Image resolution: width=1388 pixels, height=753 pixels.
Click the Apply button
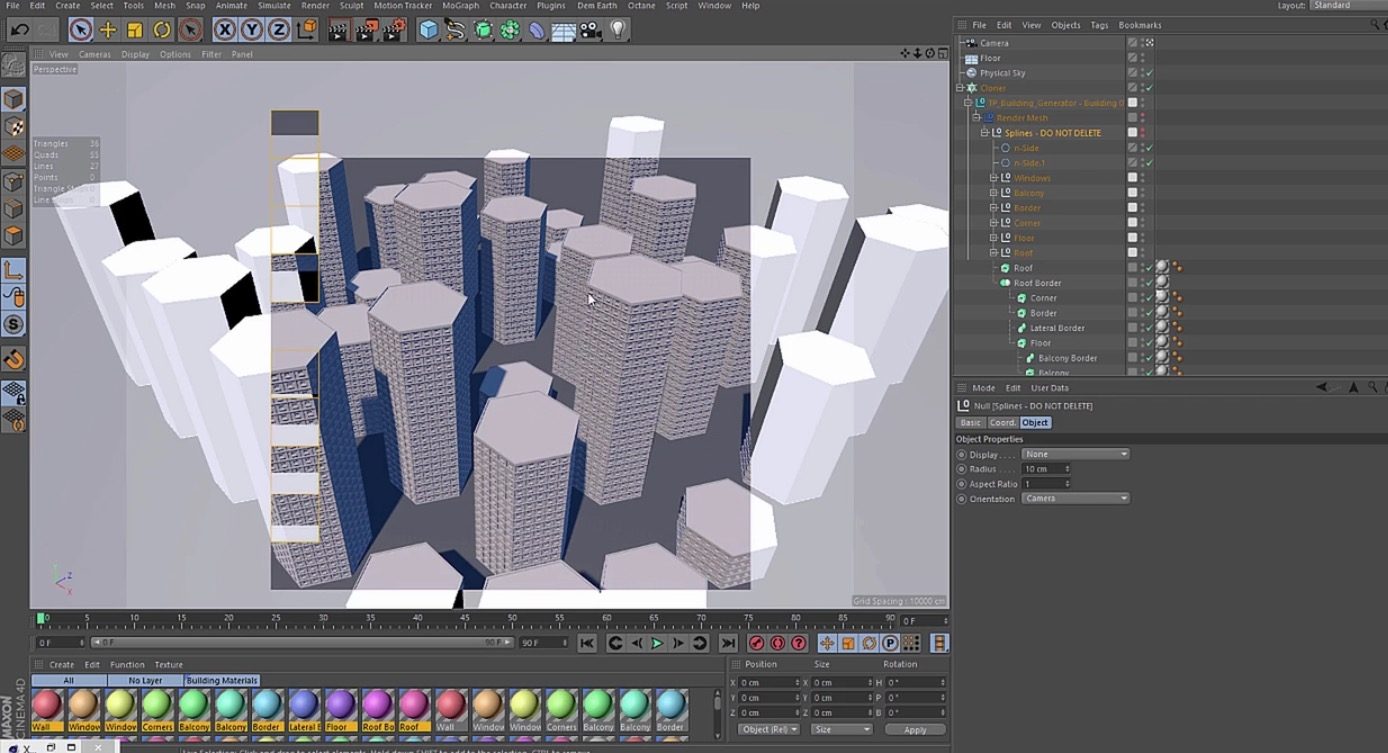[x=915, y=730]
